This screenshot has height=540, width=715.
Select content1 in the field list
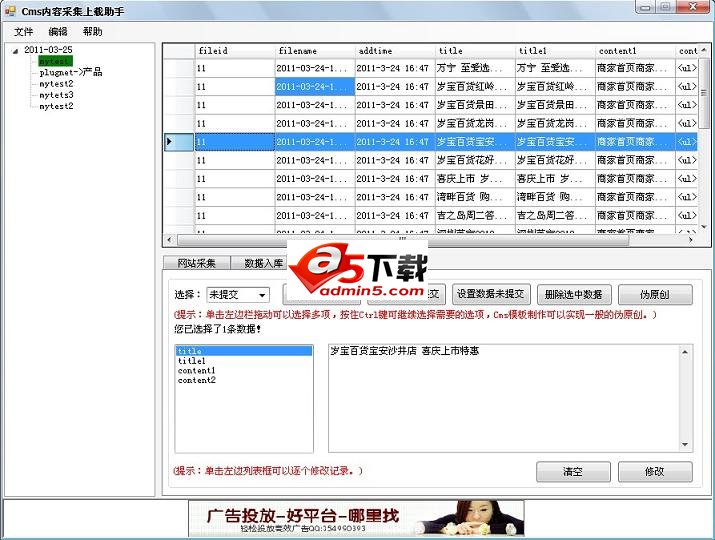coord(244,370)
